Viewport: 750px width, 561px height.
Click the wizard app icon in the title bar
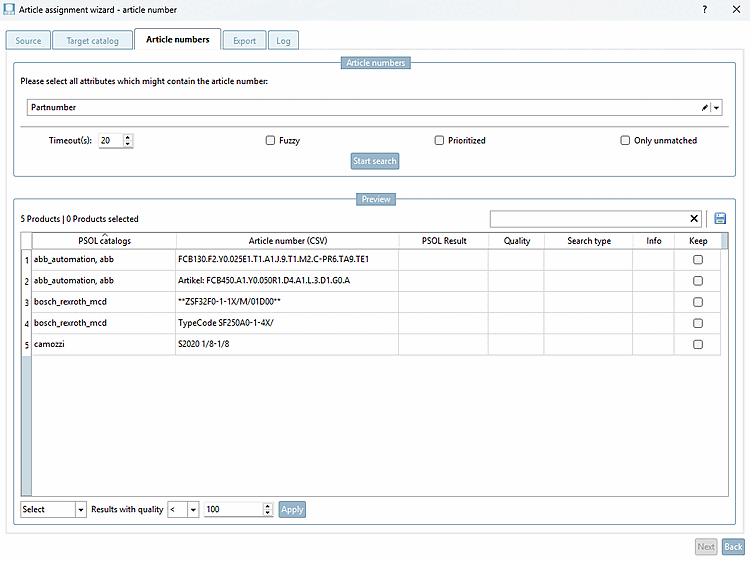pyautogui.click(x=9, y=9)
